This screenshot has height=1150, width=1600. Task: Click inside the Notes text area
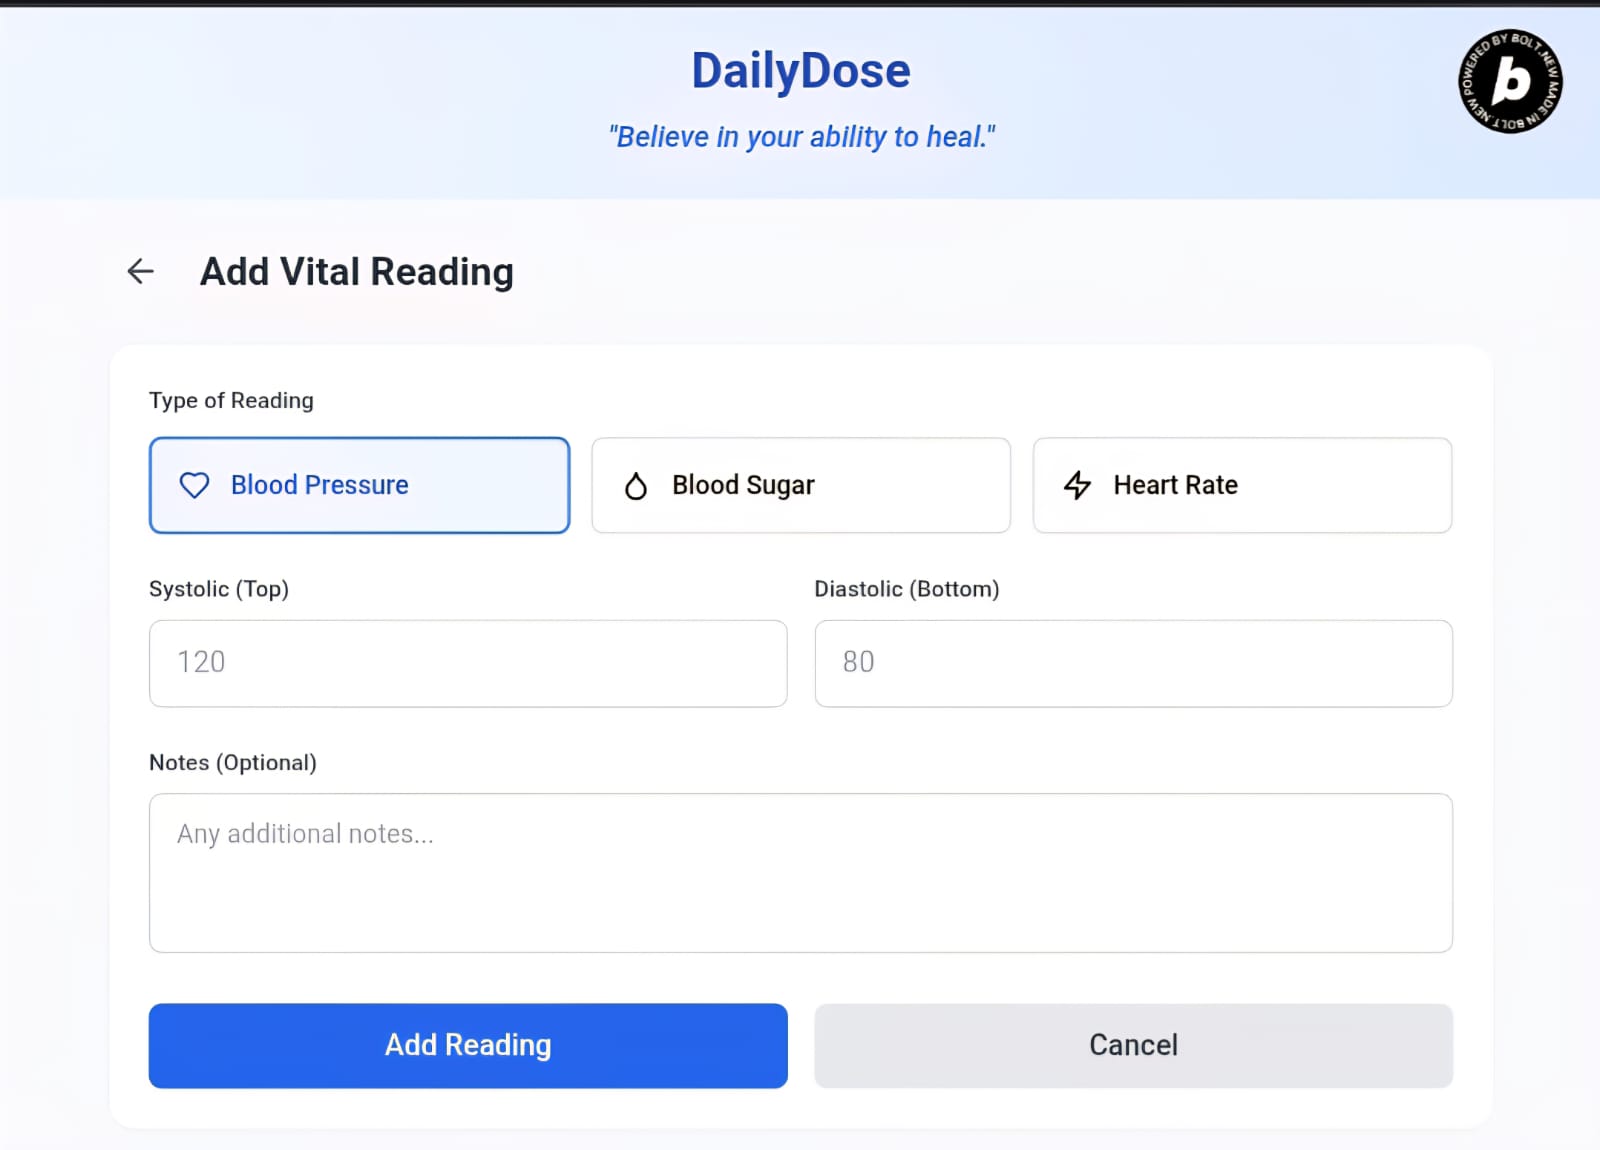point(801,873)
